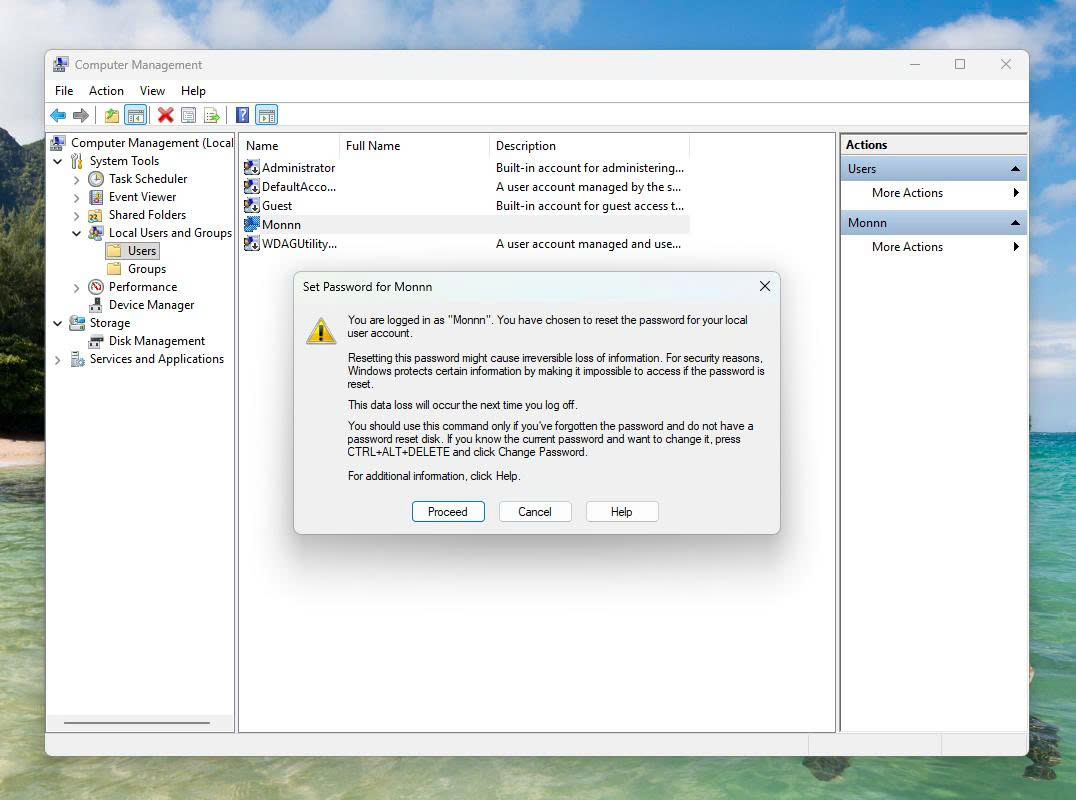Select the Device Manager icon
Screen dimensions: 1076x800
coord(96,305)
